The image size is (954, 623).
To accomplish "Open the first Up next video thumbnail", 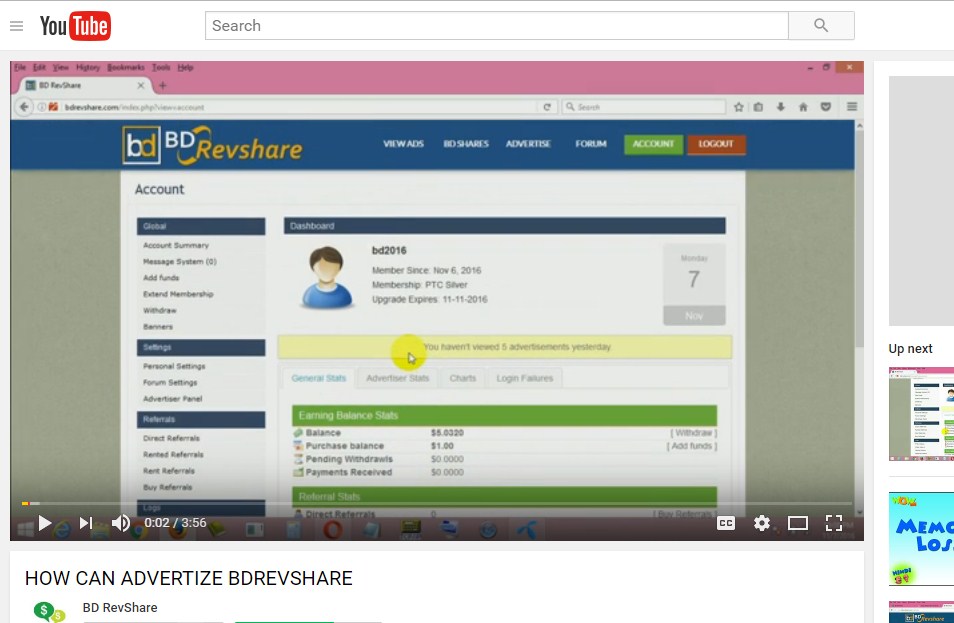I will click(x=921, y=414).
